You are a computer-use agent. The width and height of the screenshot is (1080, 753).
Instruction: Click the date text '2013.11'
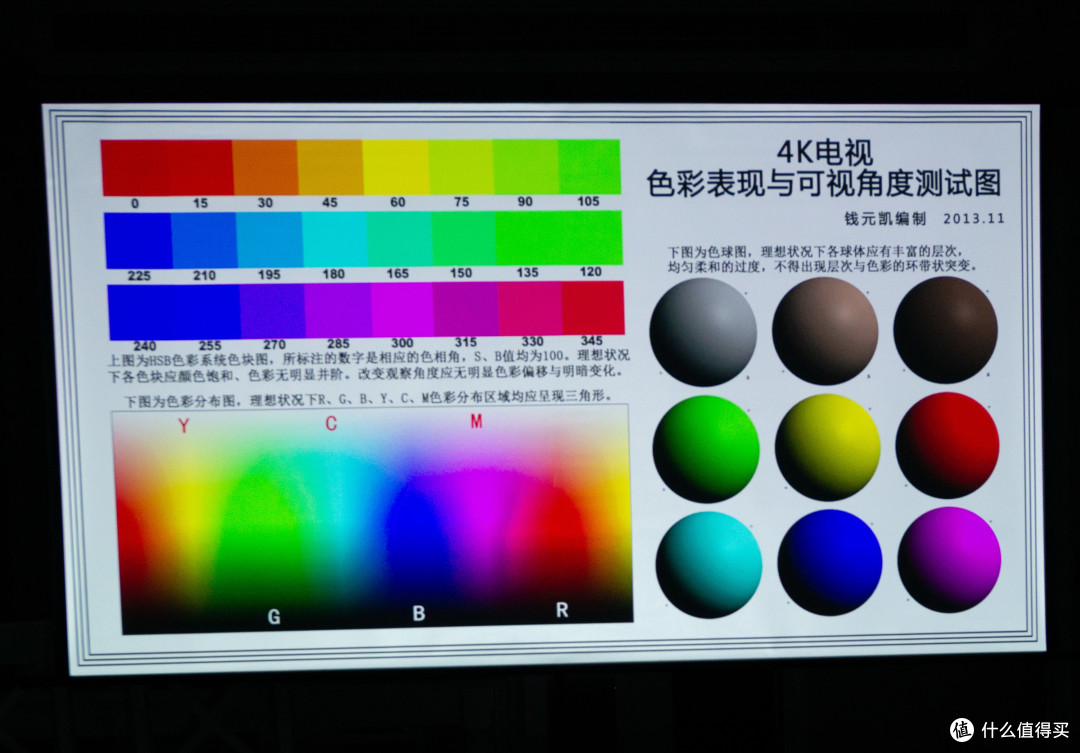tap(974, 218)
